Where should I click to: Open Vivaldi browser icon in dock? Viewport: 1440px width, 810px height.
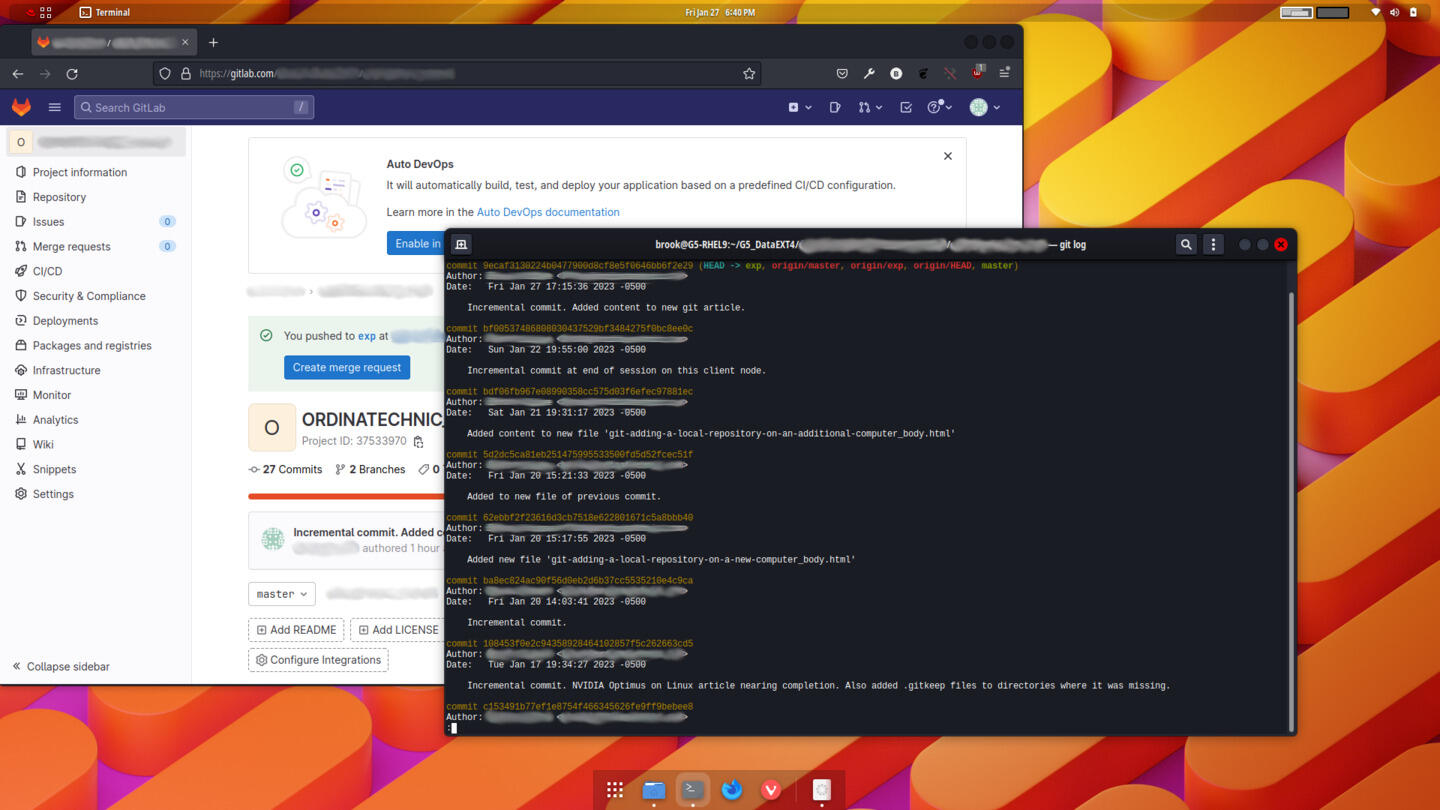pos(771,790)
